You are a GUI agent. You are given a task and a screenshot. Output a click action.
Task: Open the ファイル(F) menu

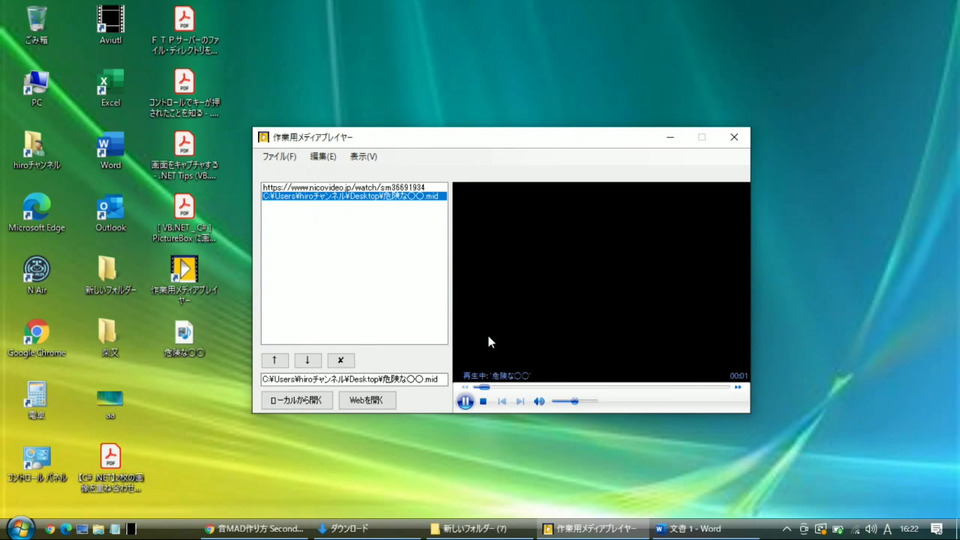click(x=279, y=157)
